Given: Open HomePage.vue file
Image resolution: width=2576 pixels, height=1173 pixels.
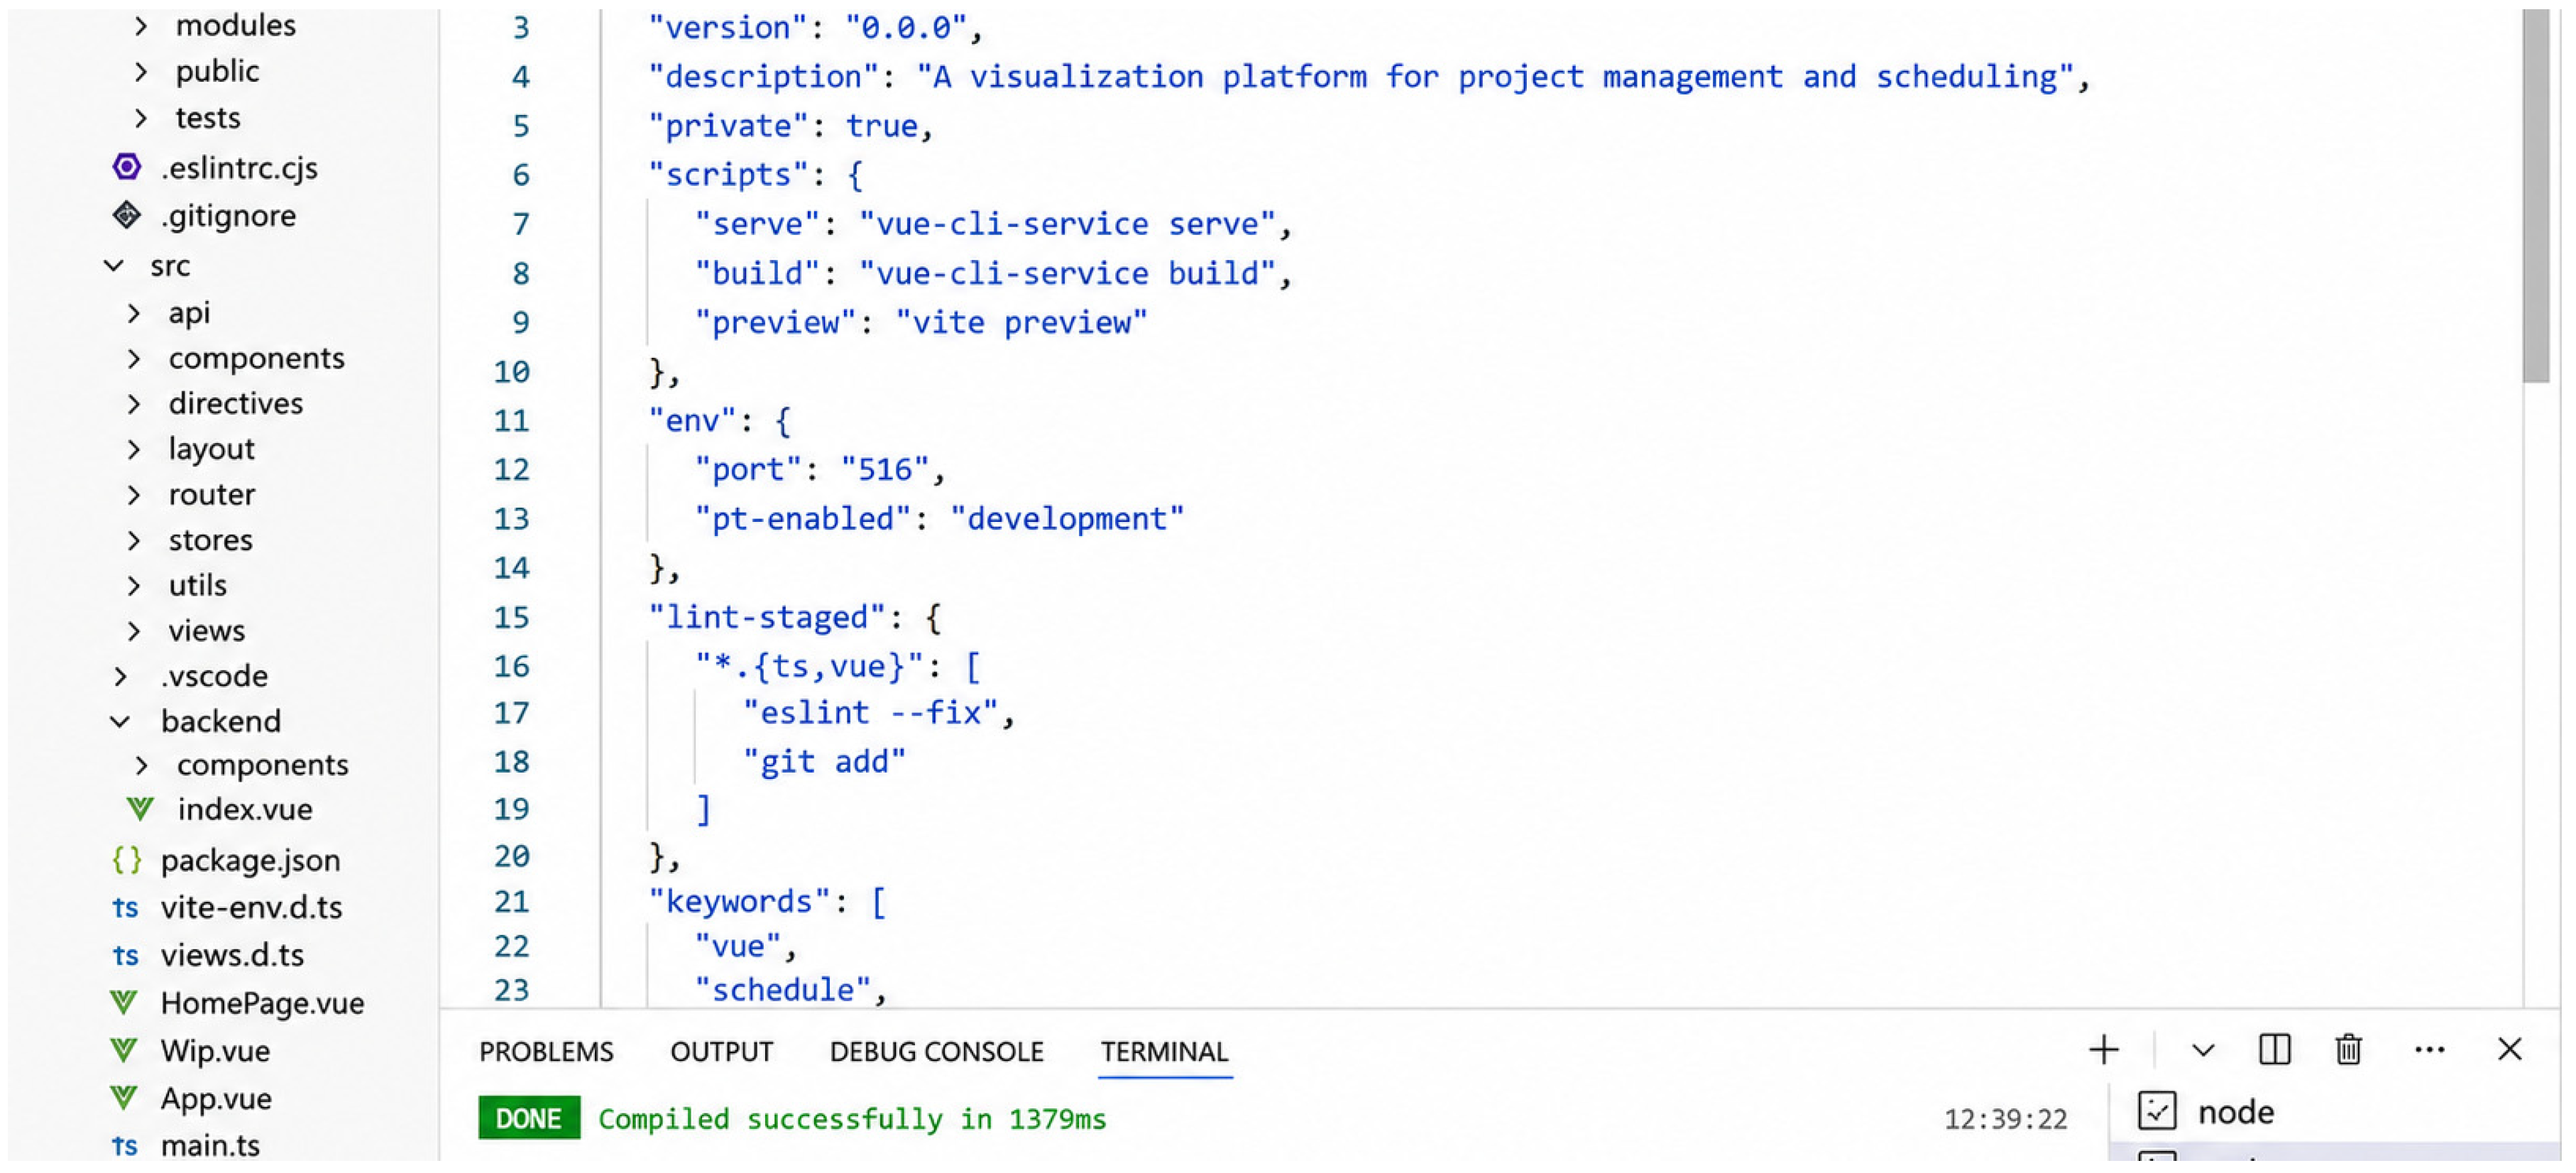Looking at the screenshot, I should click(x=263, y=1004).
